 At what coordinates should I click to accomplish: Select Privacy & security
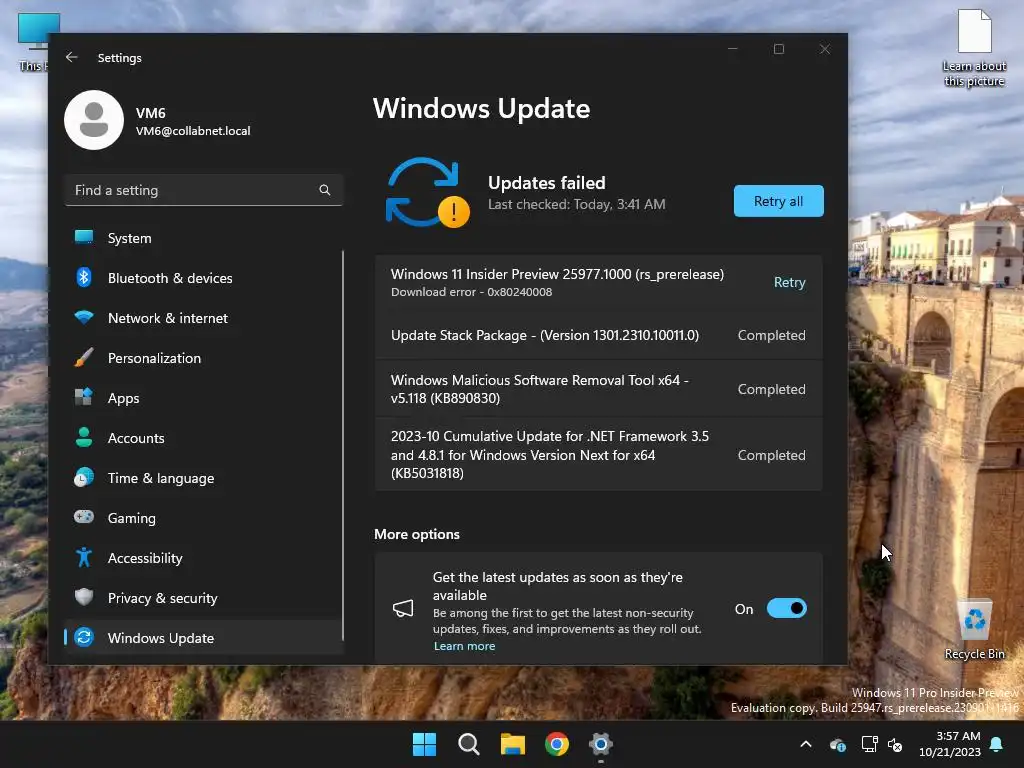(204, 598)
